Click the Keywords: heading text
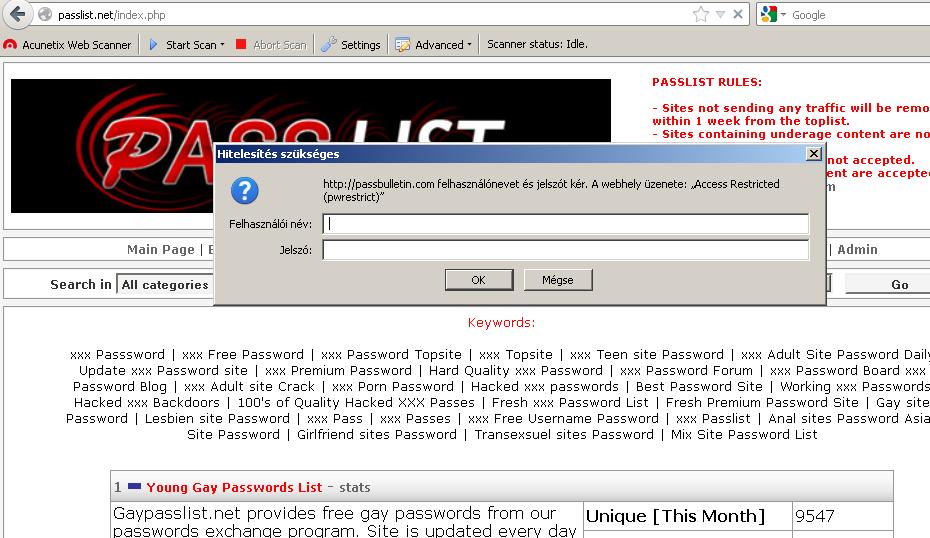The height and width of the screenshot is (538, 930). [501, 323]
